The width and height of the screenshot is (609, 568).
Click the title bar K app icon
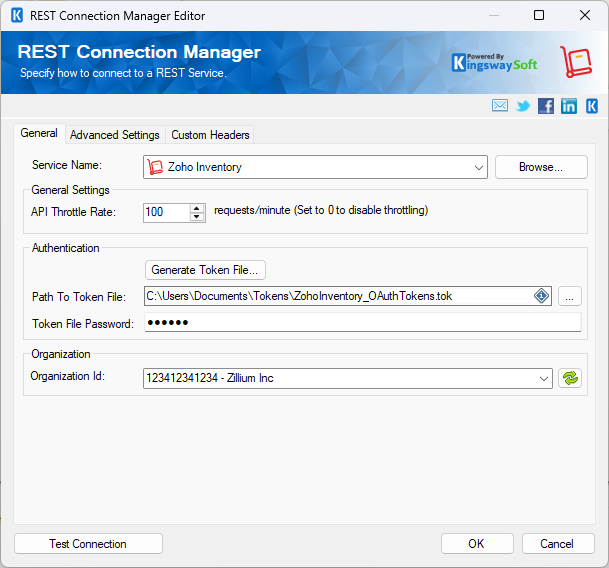point(17,16)
